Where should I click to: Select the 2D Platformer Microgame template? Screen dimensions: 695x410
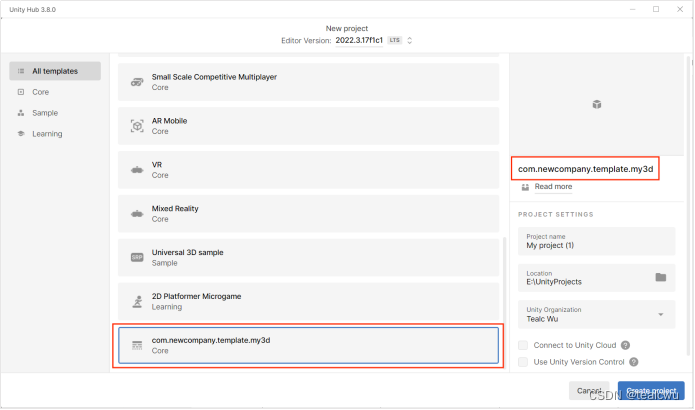click(x=308, y=301)
